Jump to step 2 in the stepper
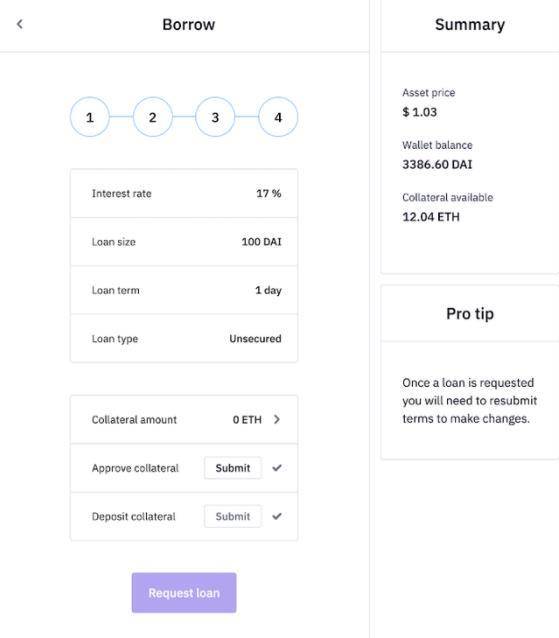The height and width of the screenshot is (638, 559). click(x=153, y=117)
